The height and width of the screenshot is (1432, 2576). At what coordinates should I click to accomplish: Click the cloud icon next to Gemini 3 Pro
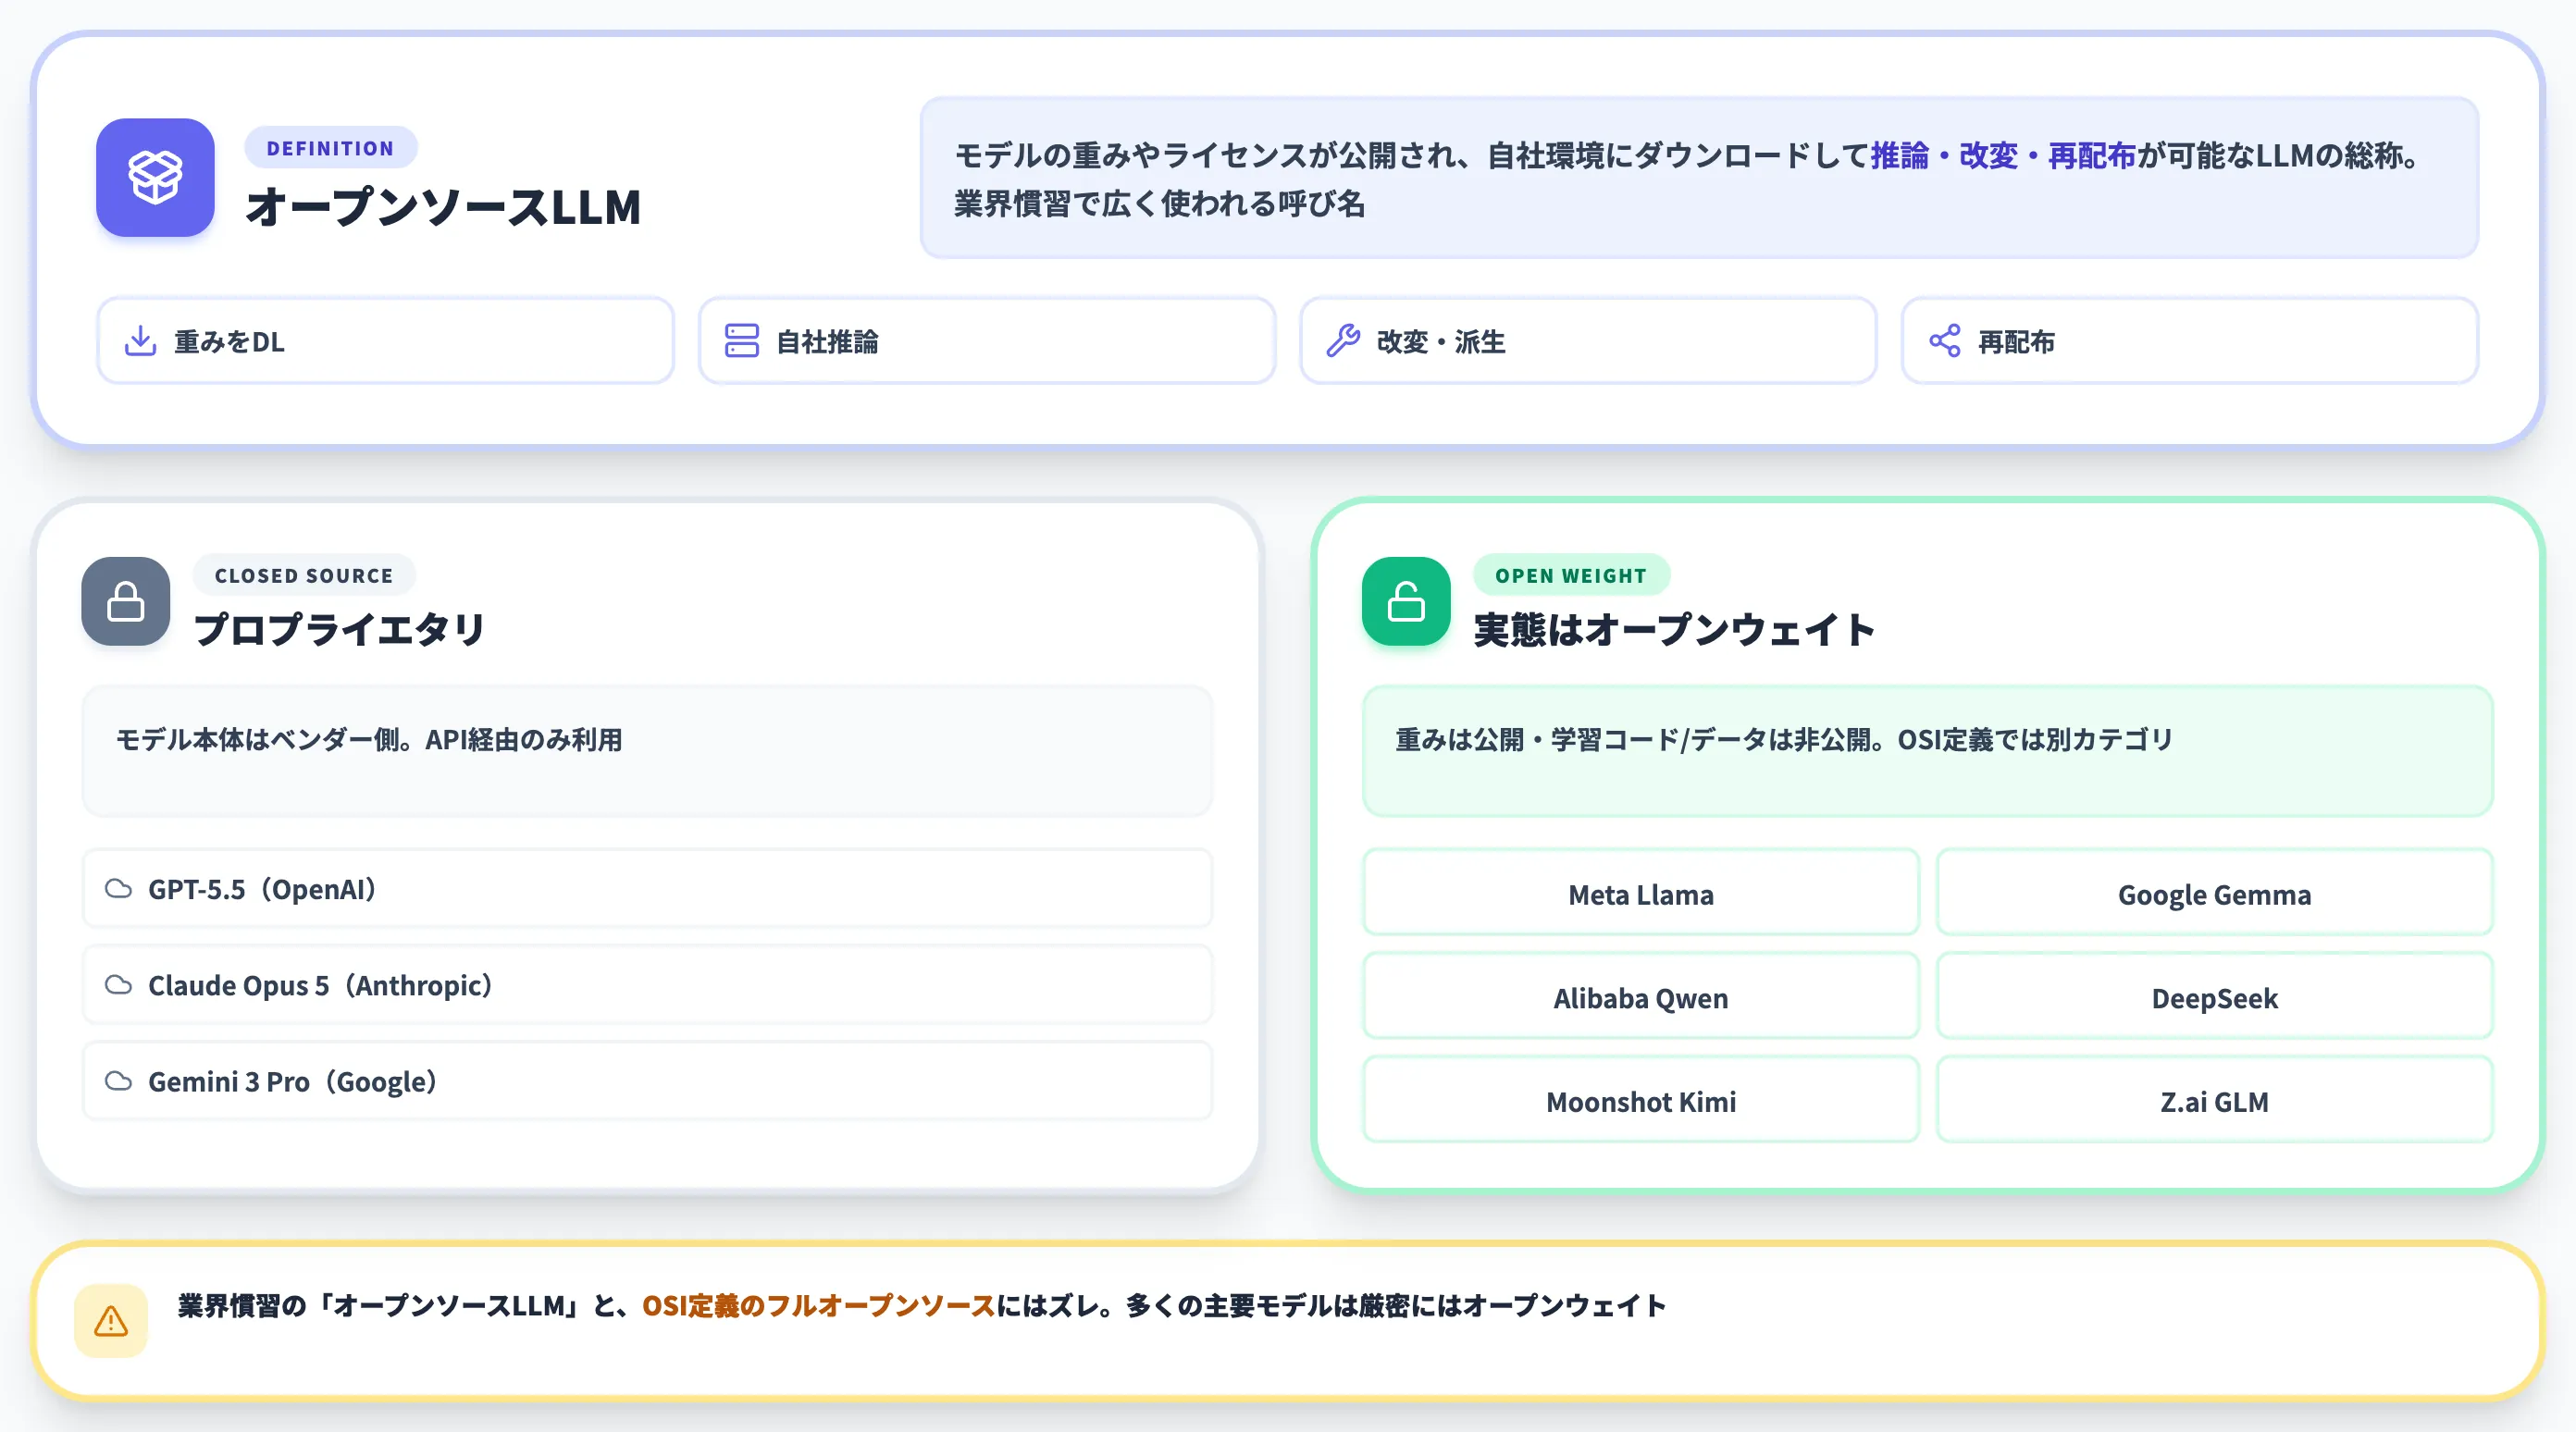coord(119,1081)
